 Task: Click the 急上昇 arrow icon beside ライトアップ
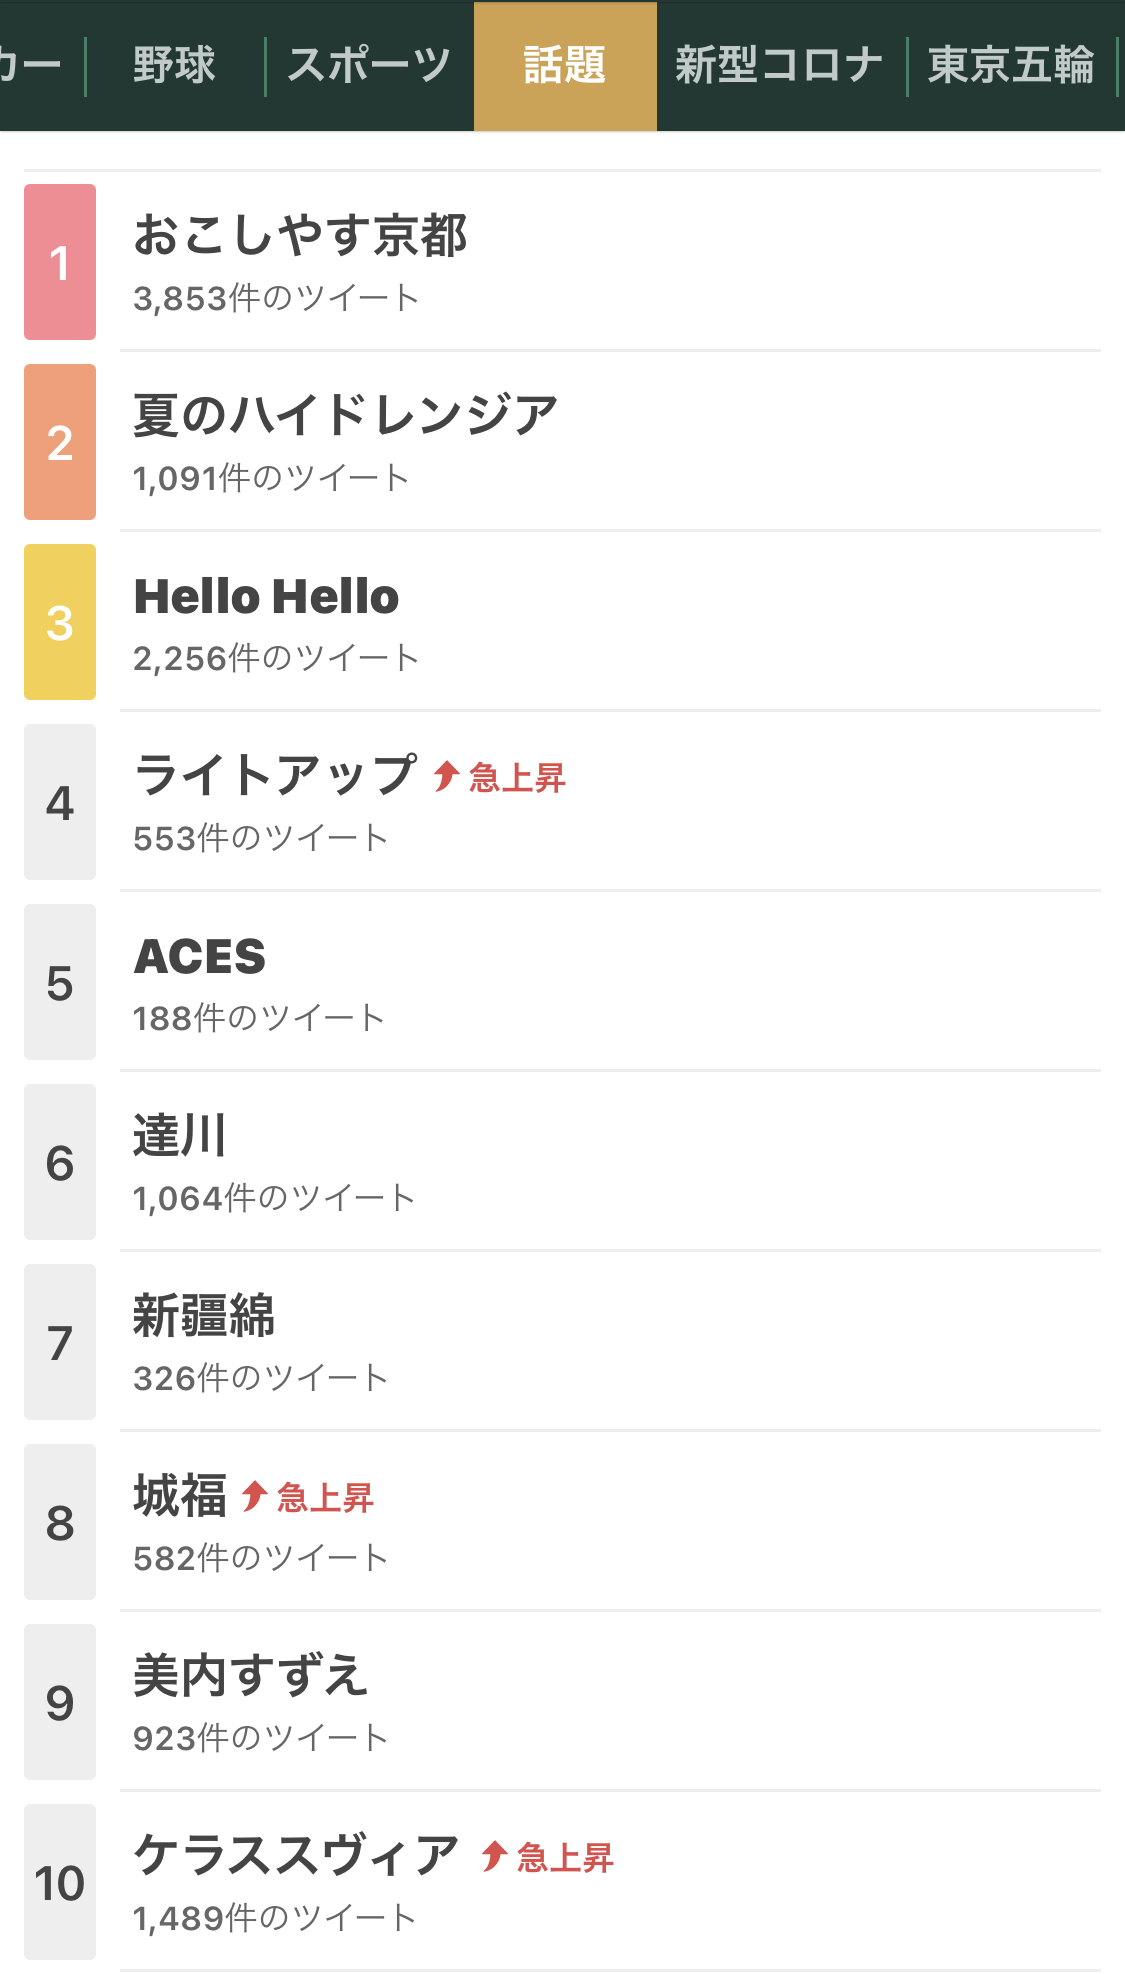pyautogui.click(x=446, y=776)
